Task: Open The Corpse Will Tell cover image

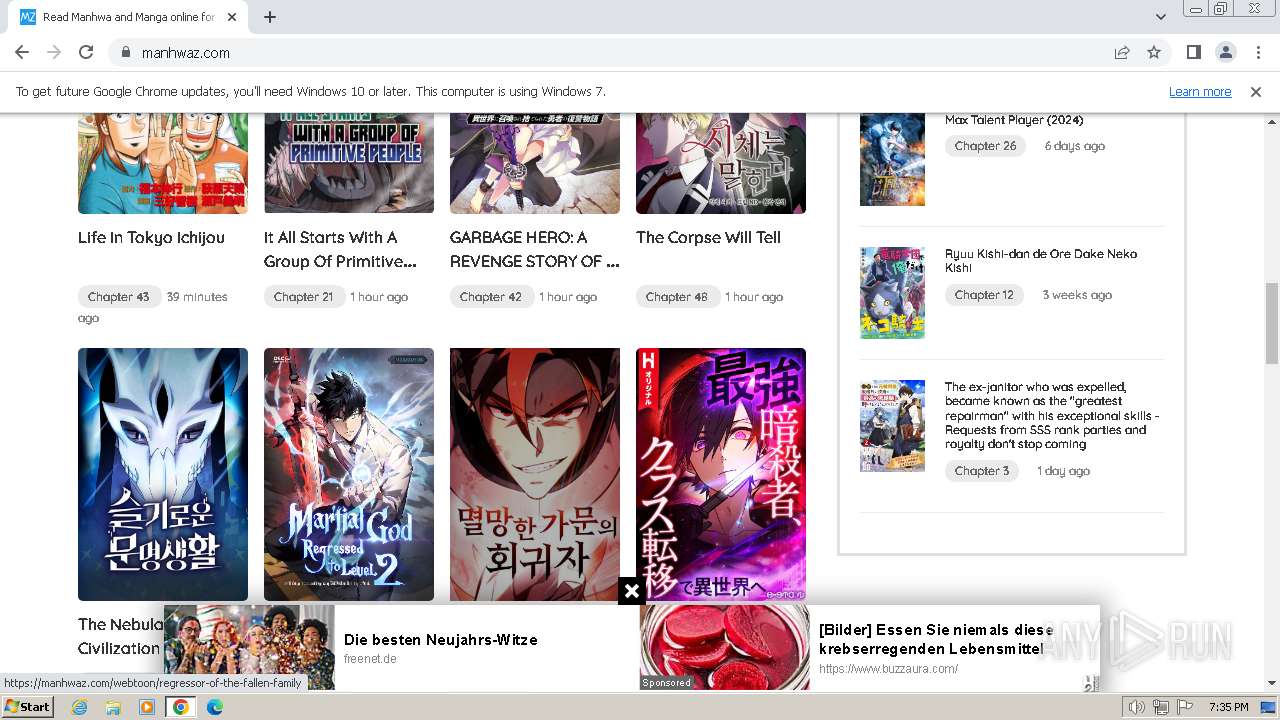Action: [721, 163]
